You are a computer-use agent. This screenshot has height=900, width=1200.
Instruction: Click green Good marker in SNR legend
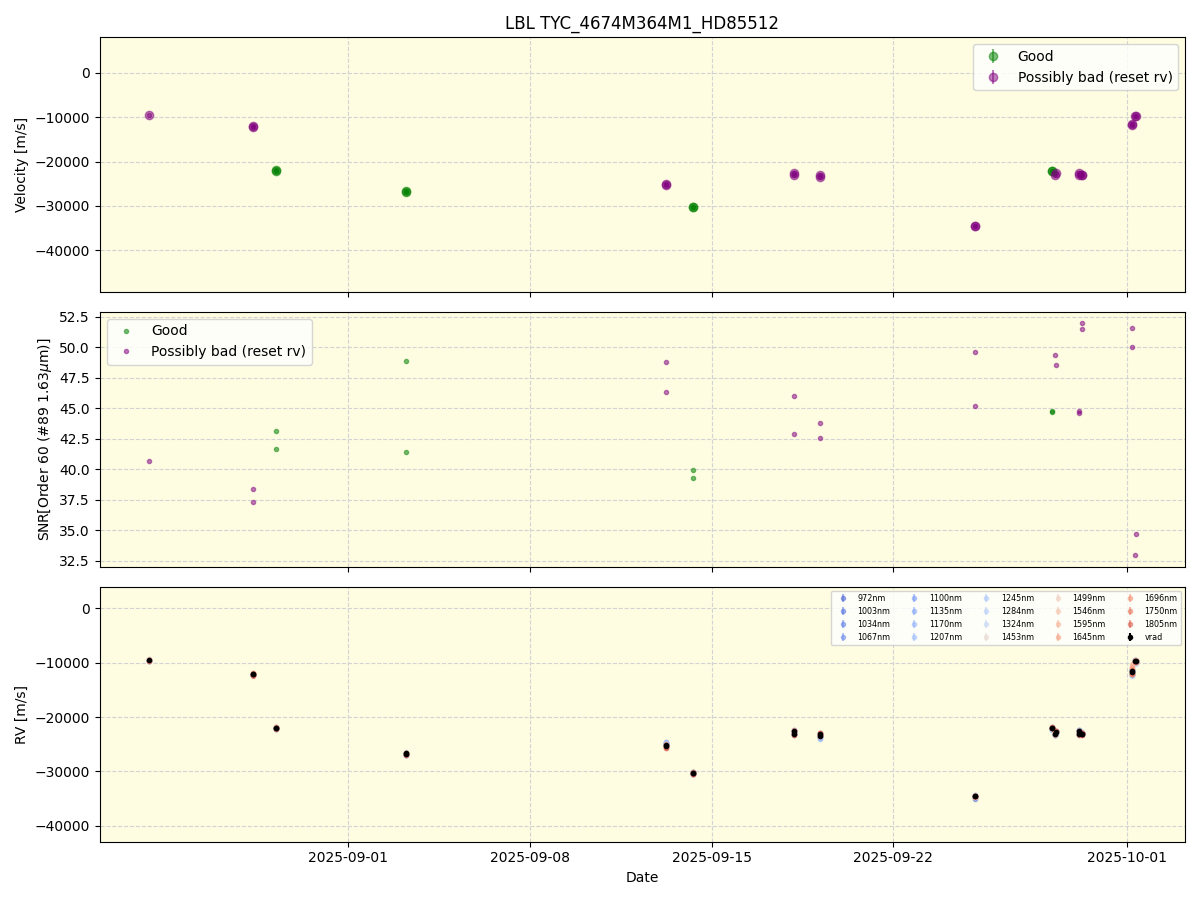(127, 331)
